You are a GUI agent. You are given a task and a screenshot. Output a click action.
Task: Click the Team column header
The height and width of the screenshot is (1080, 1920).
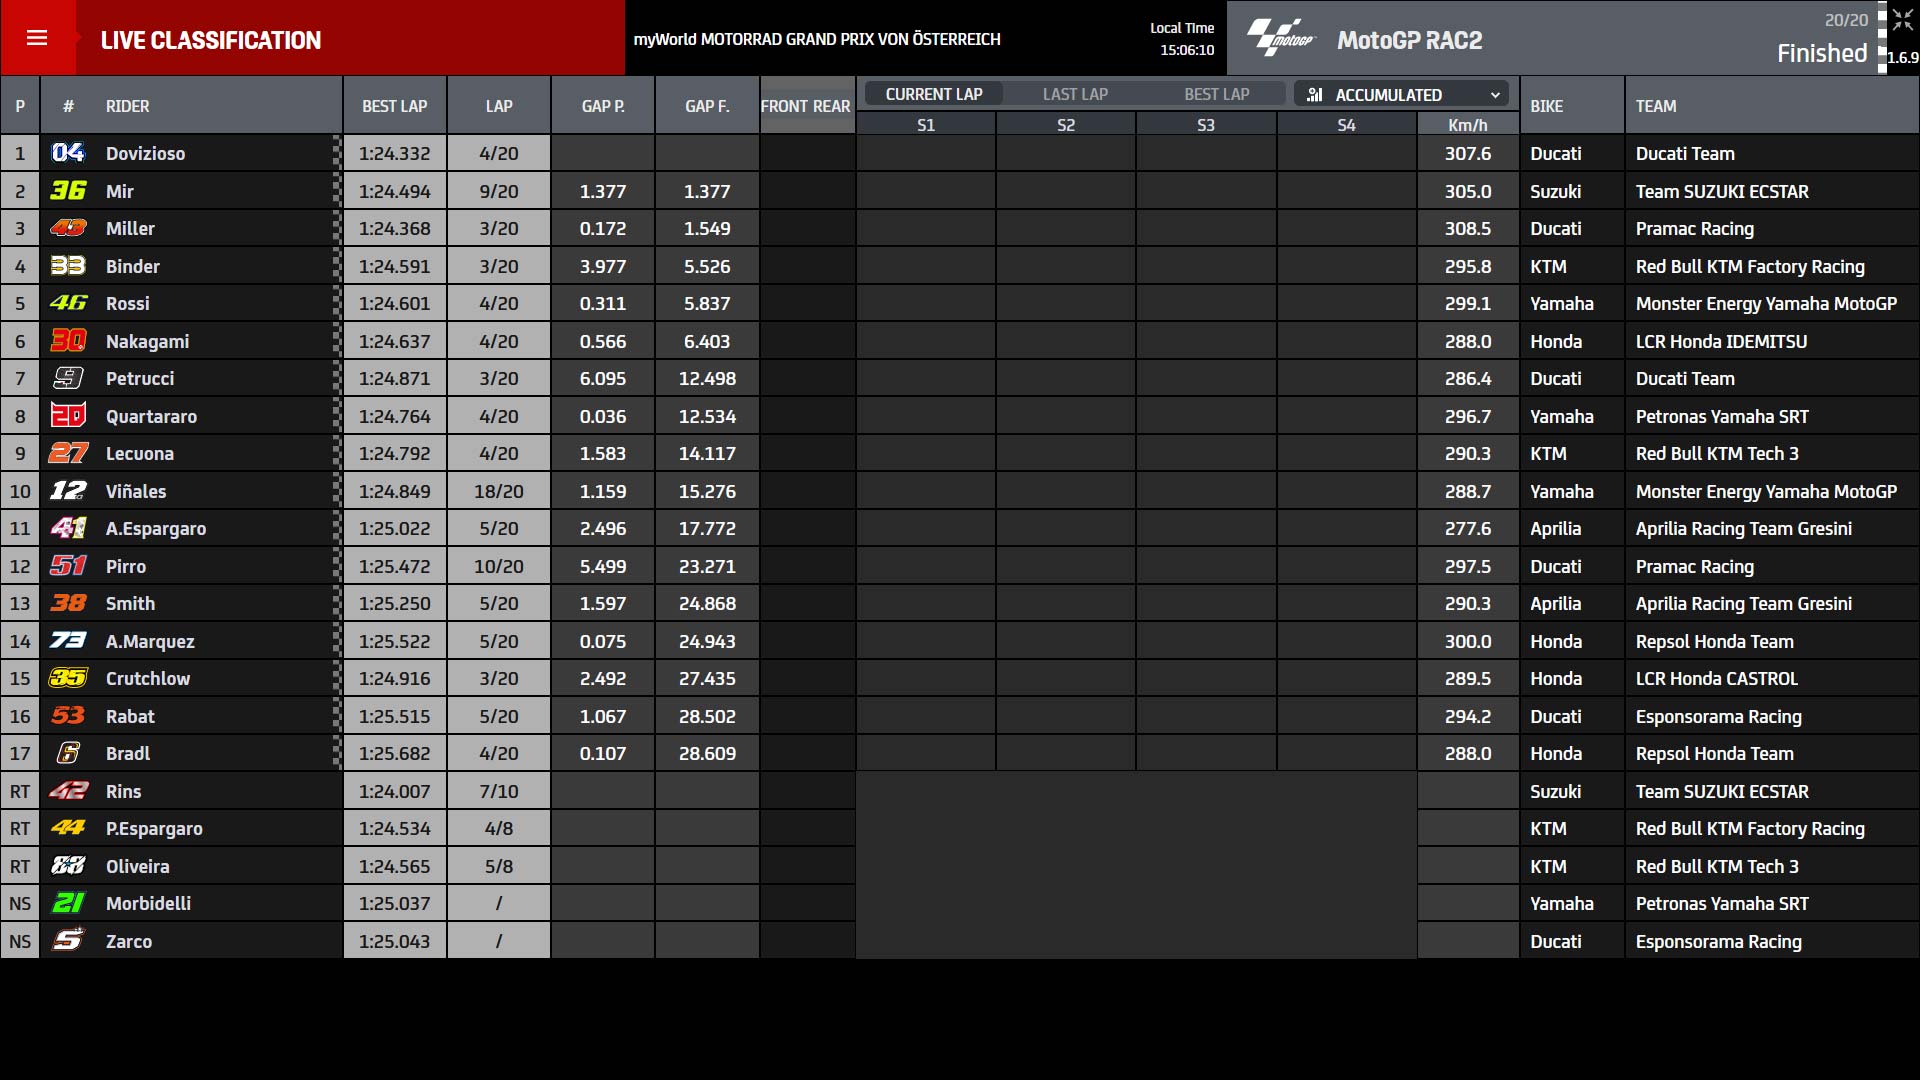(1656, 106)
